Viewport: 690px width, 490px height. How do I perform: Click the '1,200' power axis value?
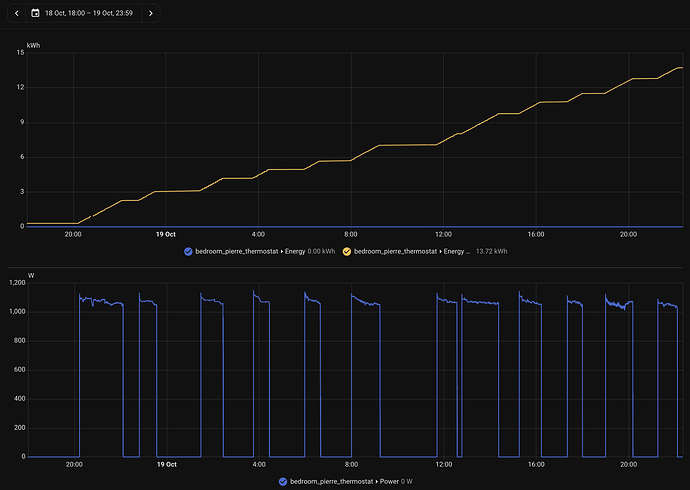point(17,283)
